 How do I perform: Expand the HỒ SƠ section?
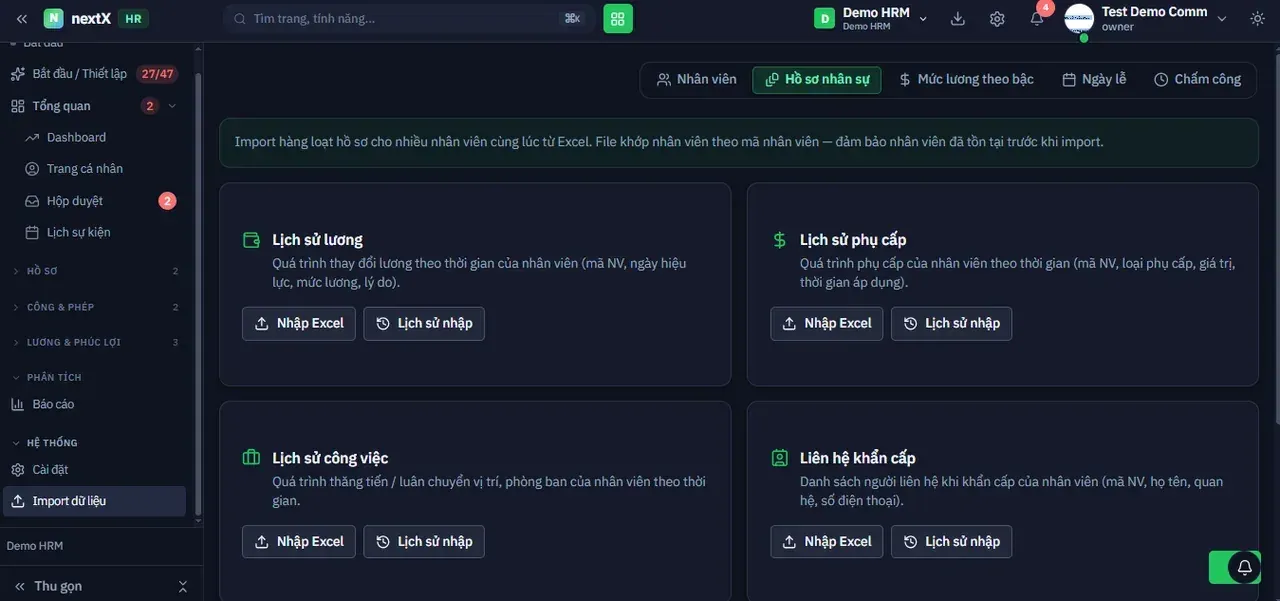point(95,271)
